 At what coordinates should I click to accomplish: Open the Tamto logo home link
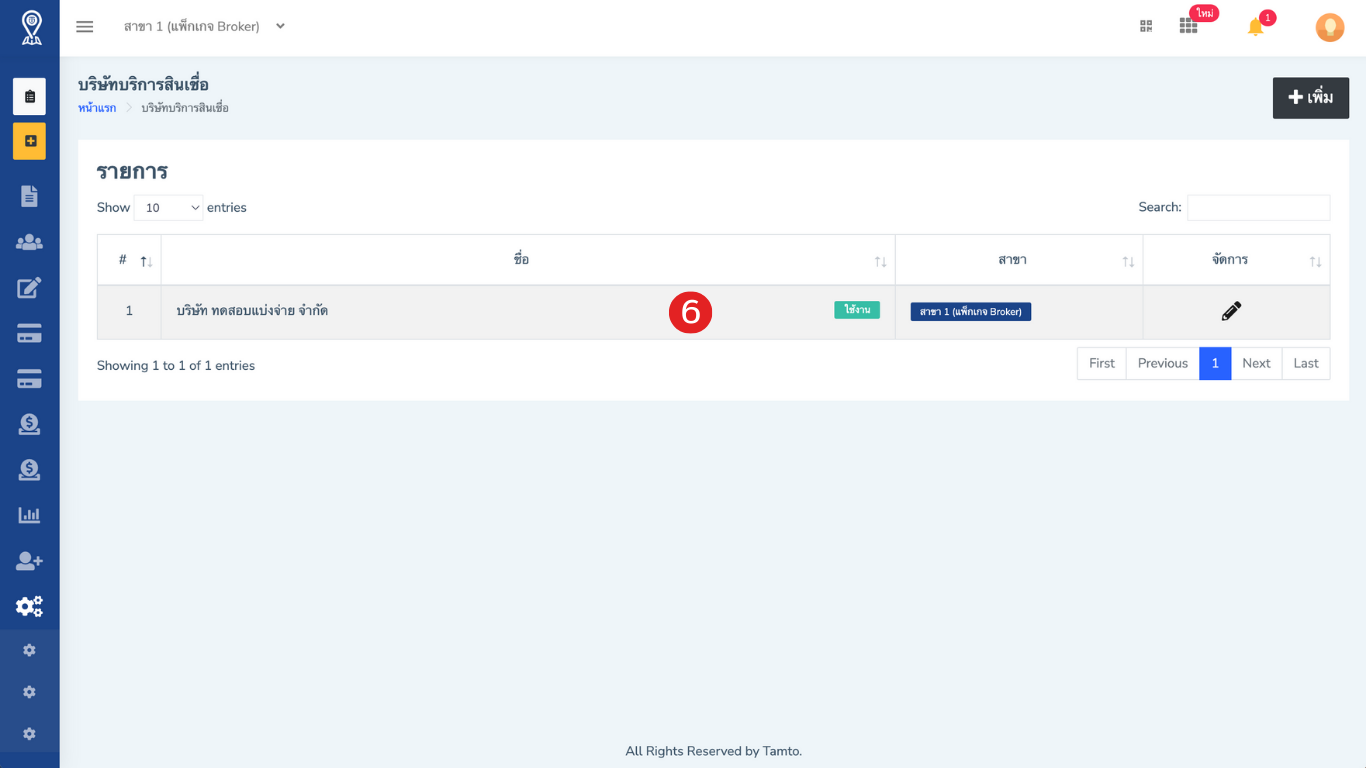coord(31,27)
